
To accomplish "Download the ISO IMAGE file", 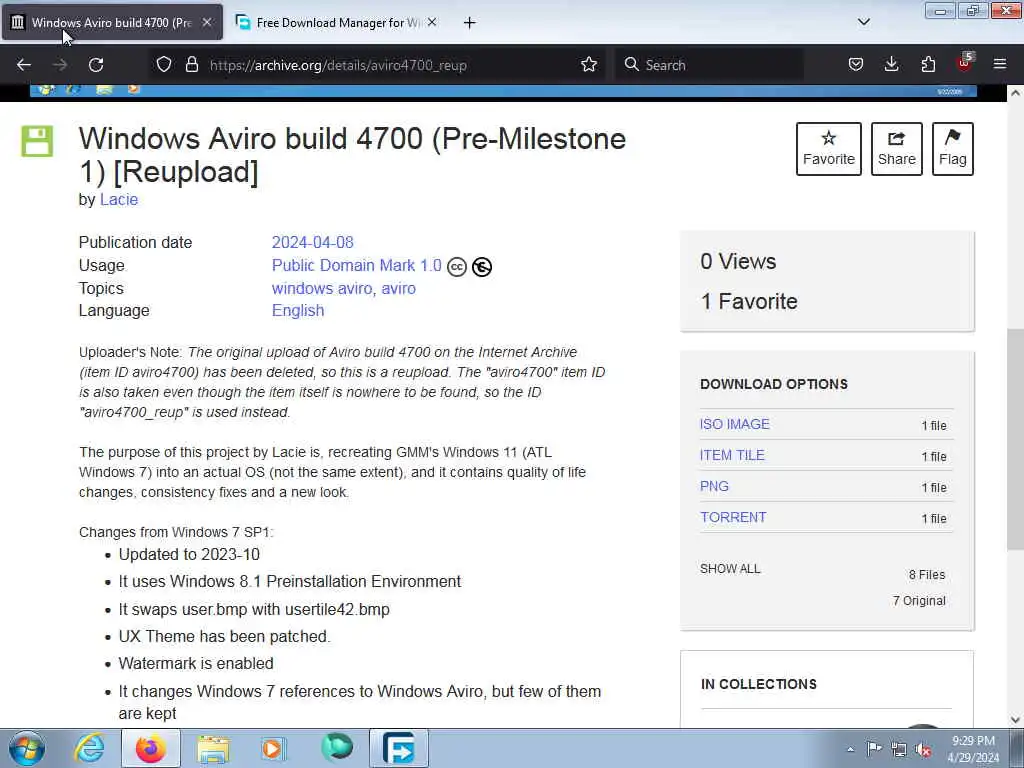I will [x=735, y=424].
